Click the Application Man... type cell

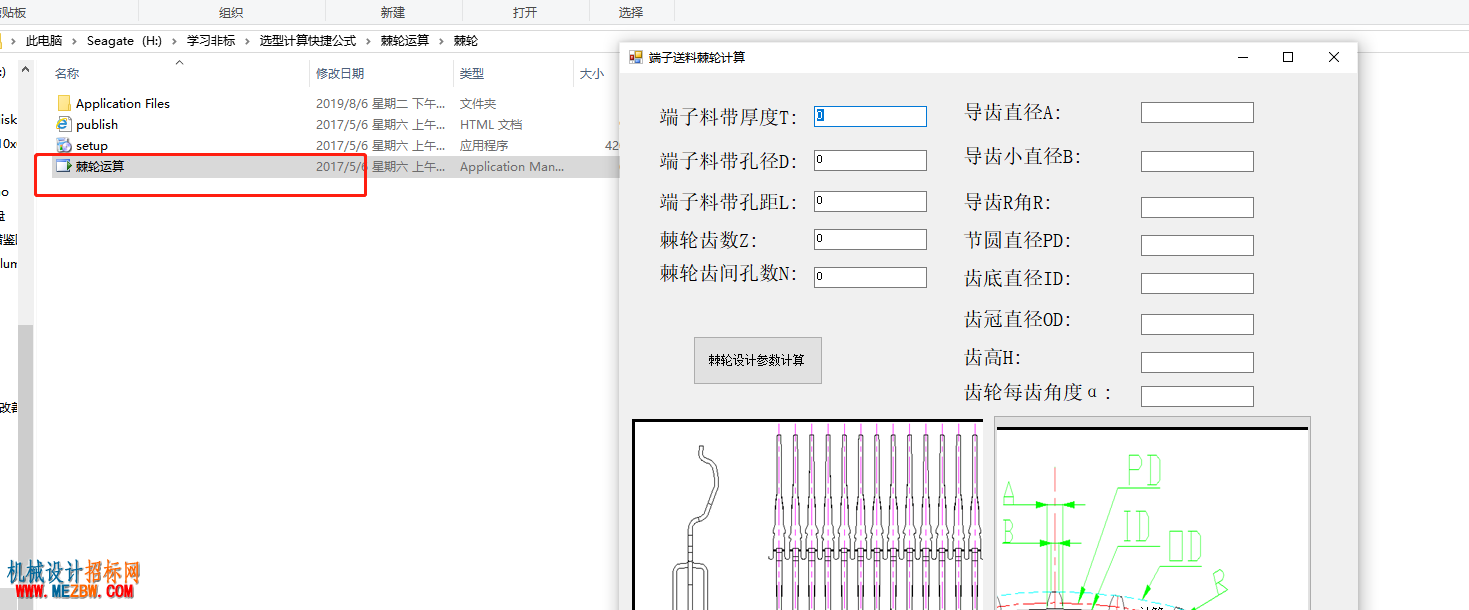pos(512,166)
